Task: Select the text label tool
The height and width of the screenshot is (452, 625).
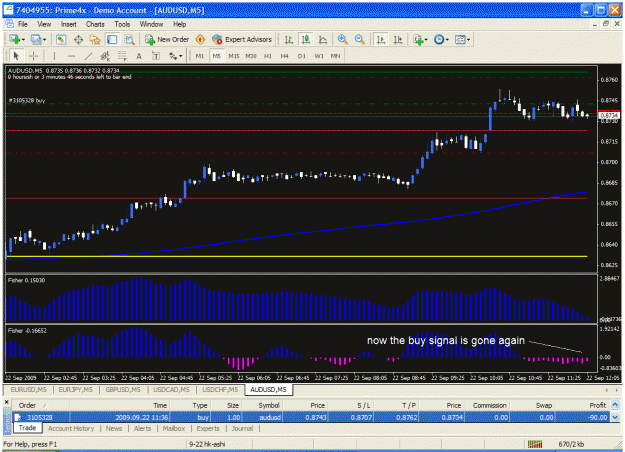Action: (x=156, y=56)
